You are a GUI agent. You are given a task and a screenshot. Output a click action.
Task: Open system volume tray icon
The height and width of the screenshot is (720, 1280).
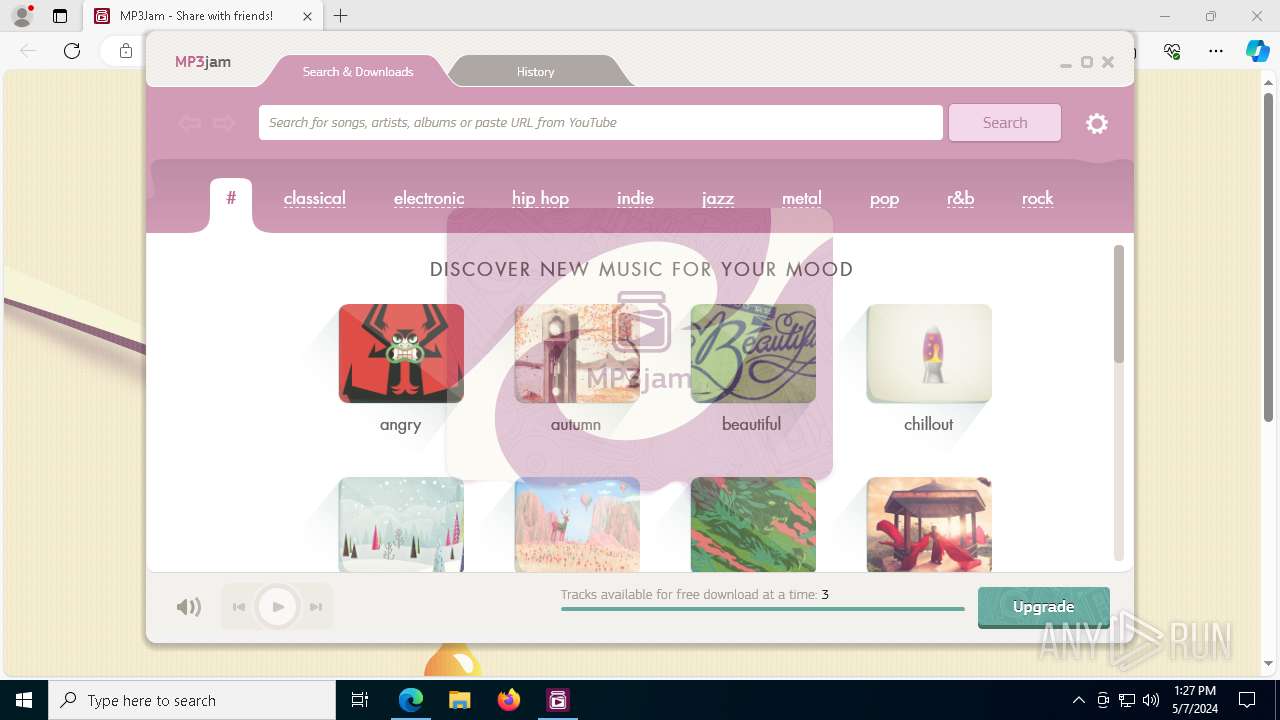click(1151, 700)
